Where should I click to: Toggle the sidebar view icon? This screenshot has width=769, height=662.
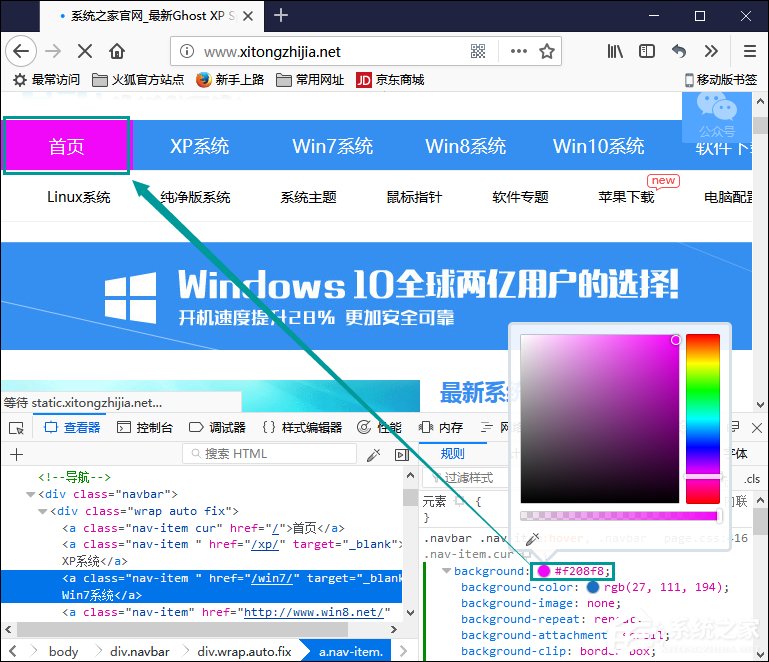(647, 51)
